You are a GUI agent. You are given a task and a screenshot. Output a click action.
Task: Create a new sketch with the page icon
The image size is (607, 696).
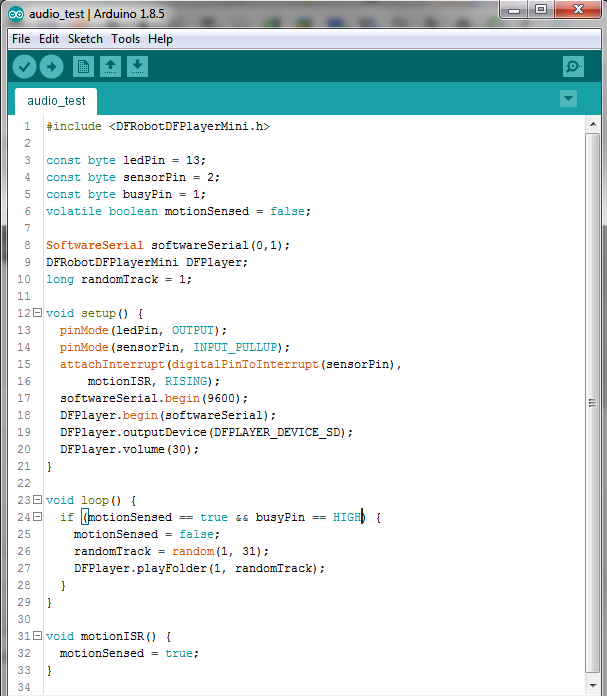point(83,67)
